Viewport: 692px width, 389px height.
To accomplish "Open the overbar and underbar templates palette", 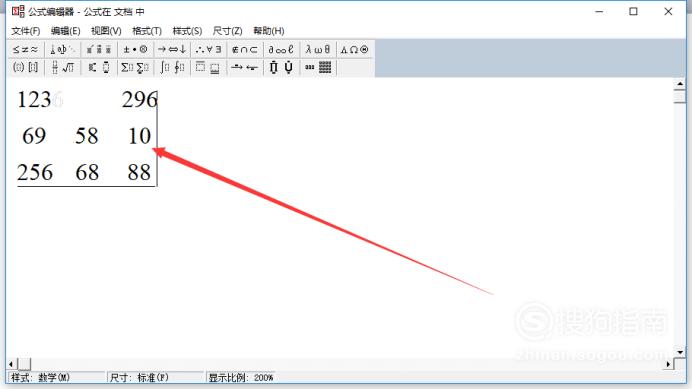I will point(208,67).
